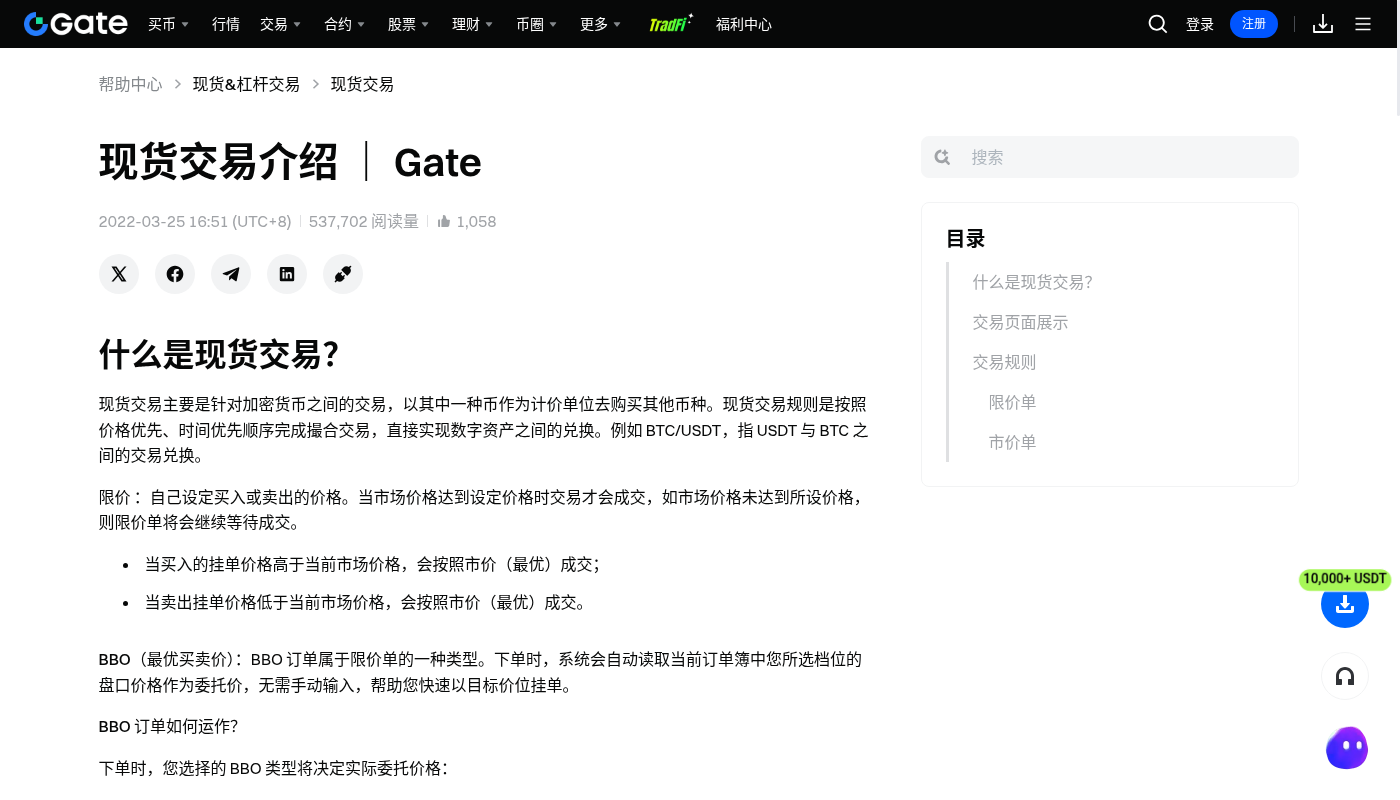Click the heading 什么是现货交易?
1400x800 pixels.
(x=219, y=354)
